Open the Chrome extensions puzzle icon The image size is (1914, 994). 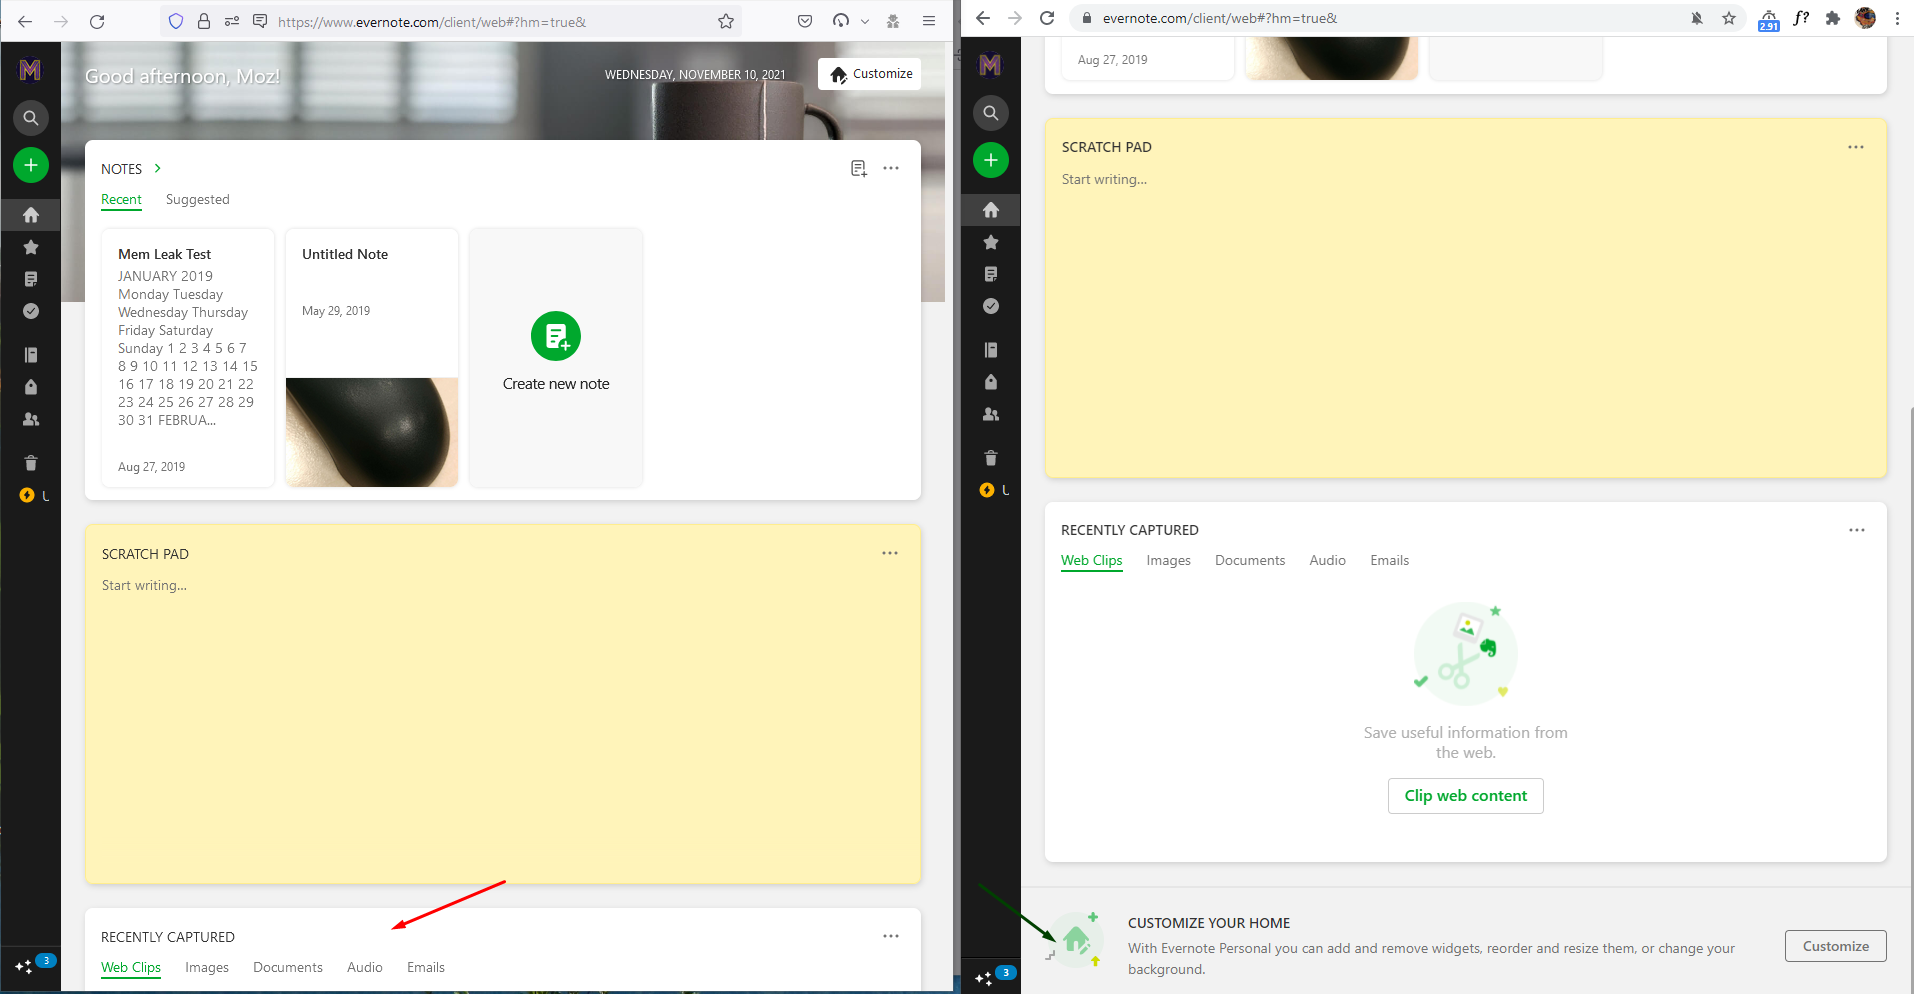tap(1833, 18)
